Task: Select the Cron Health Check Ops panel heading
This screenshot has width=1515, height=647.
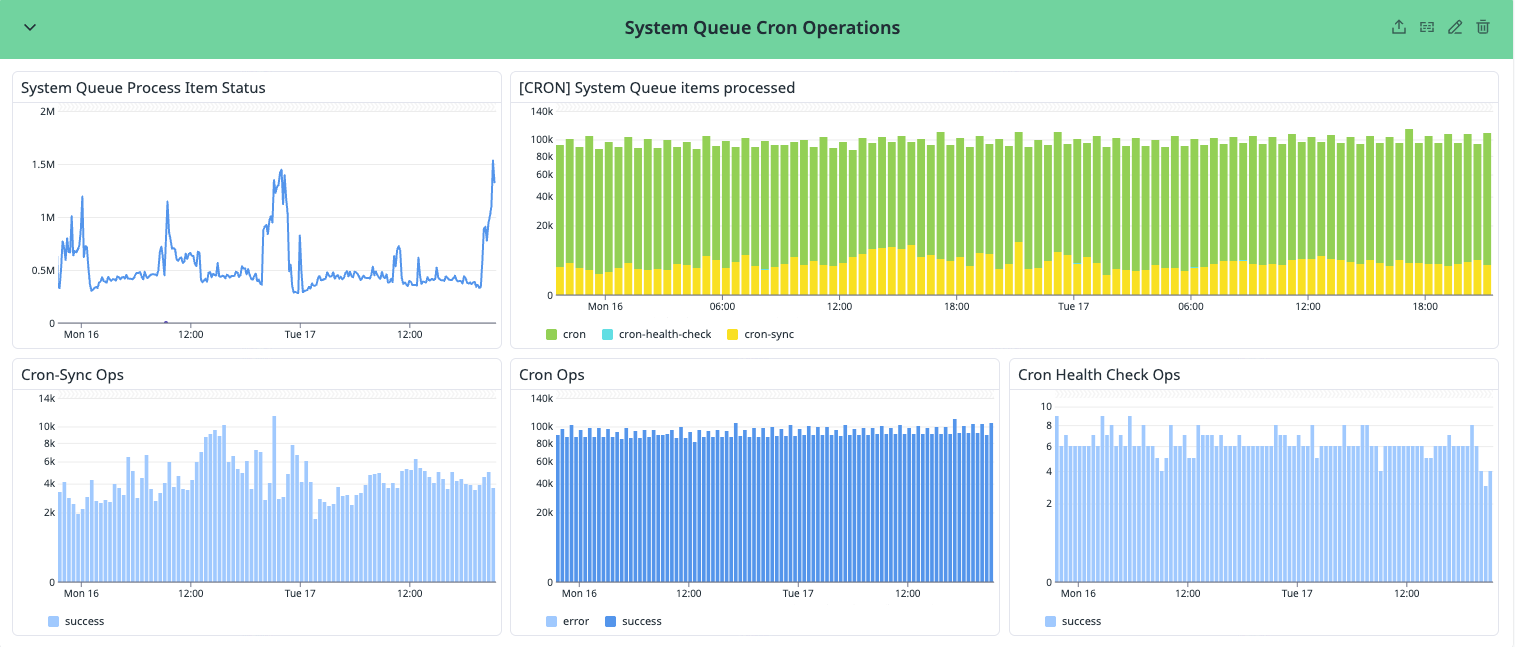Action: tap(1098, 374)
